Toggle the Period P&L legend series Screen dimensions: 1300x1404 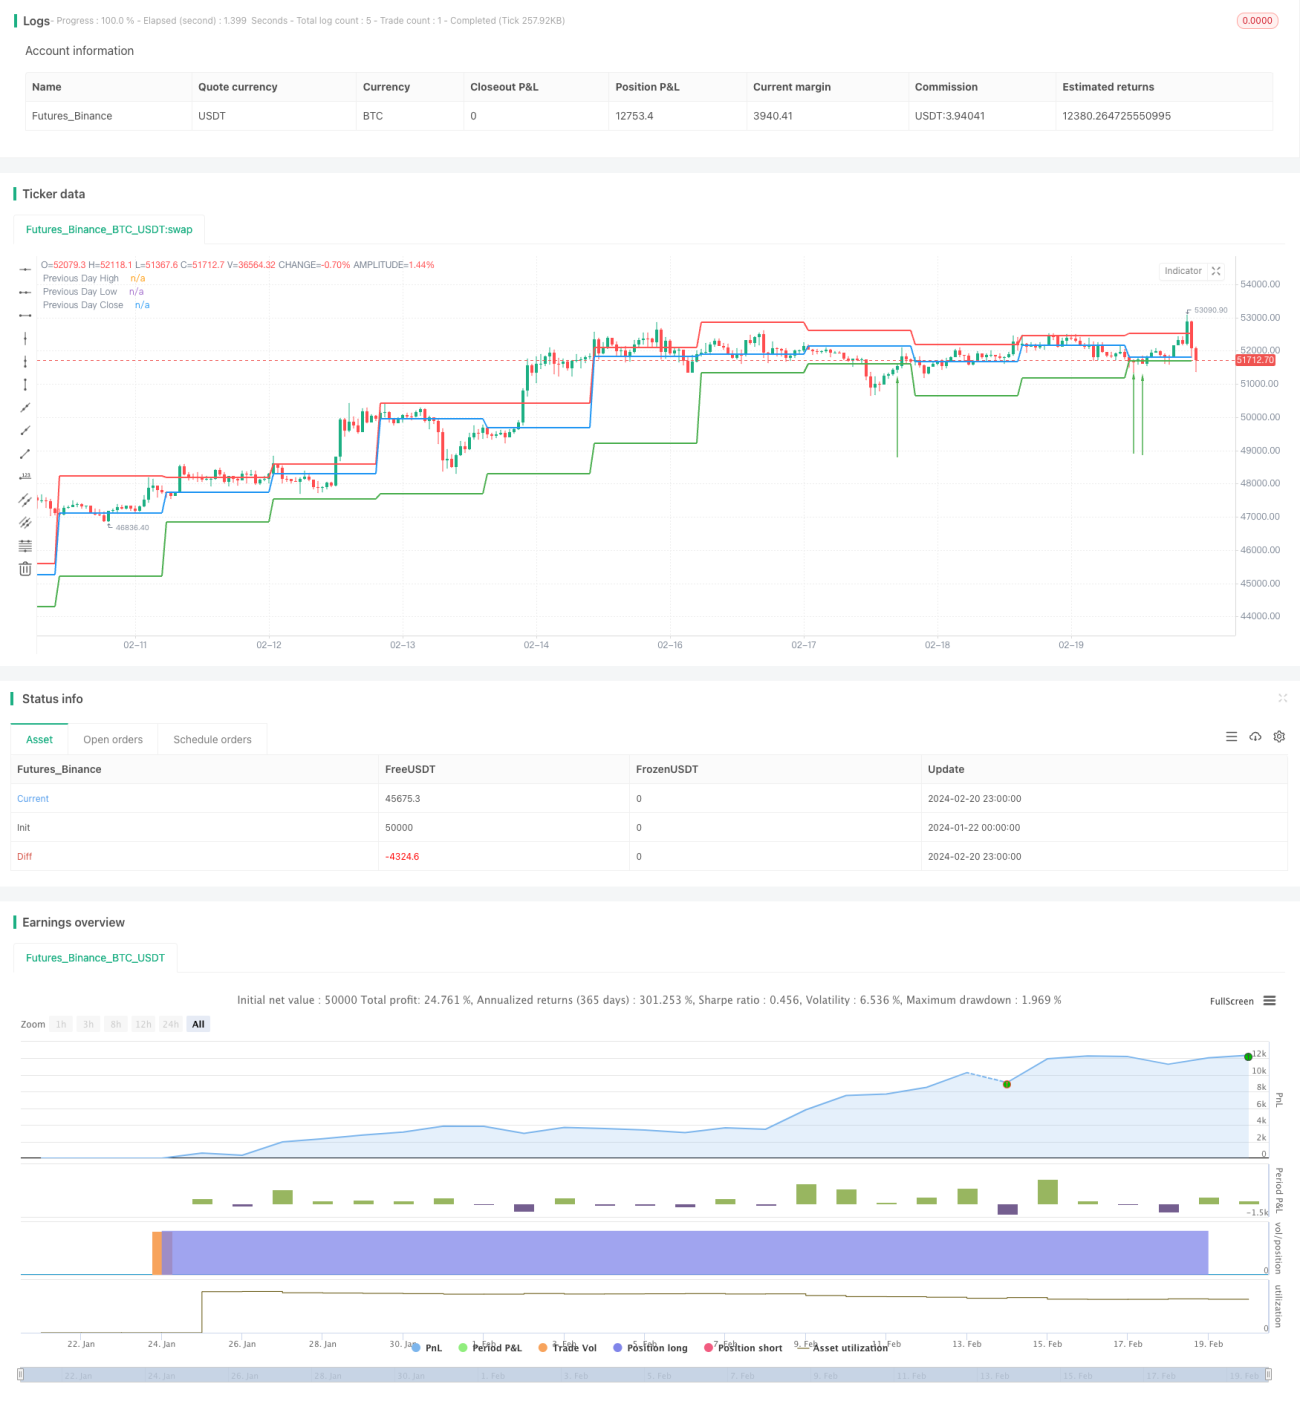[490, 1348]
